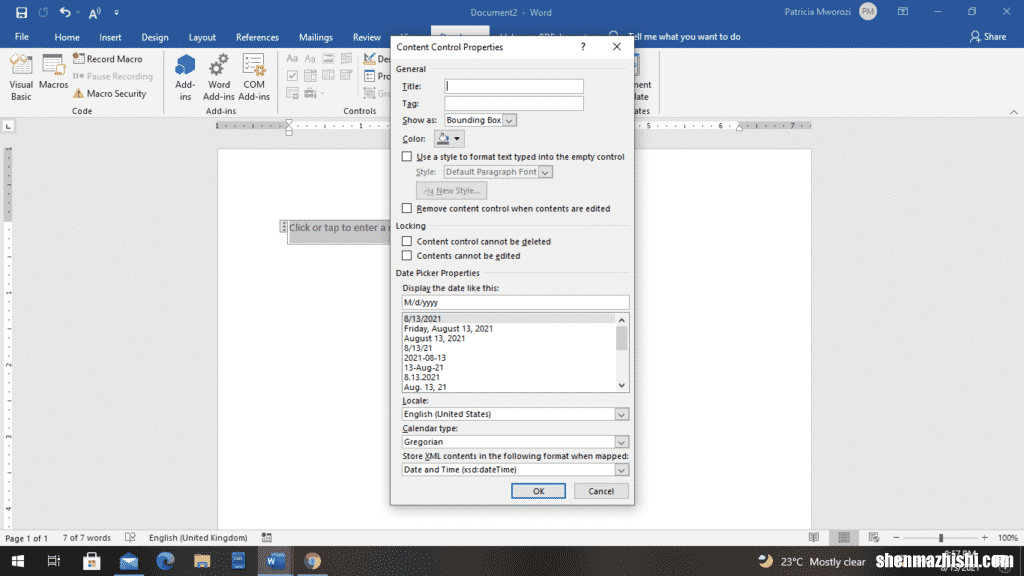Click Tell me what you want to do
The width and height of the screenshot is (1024, 576).
[x=684, y=37]
